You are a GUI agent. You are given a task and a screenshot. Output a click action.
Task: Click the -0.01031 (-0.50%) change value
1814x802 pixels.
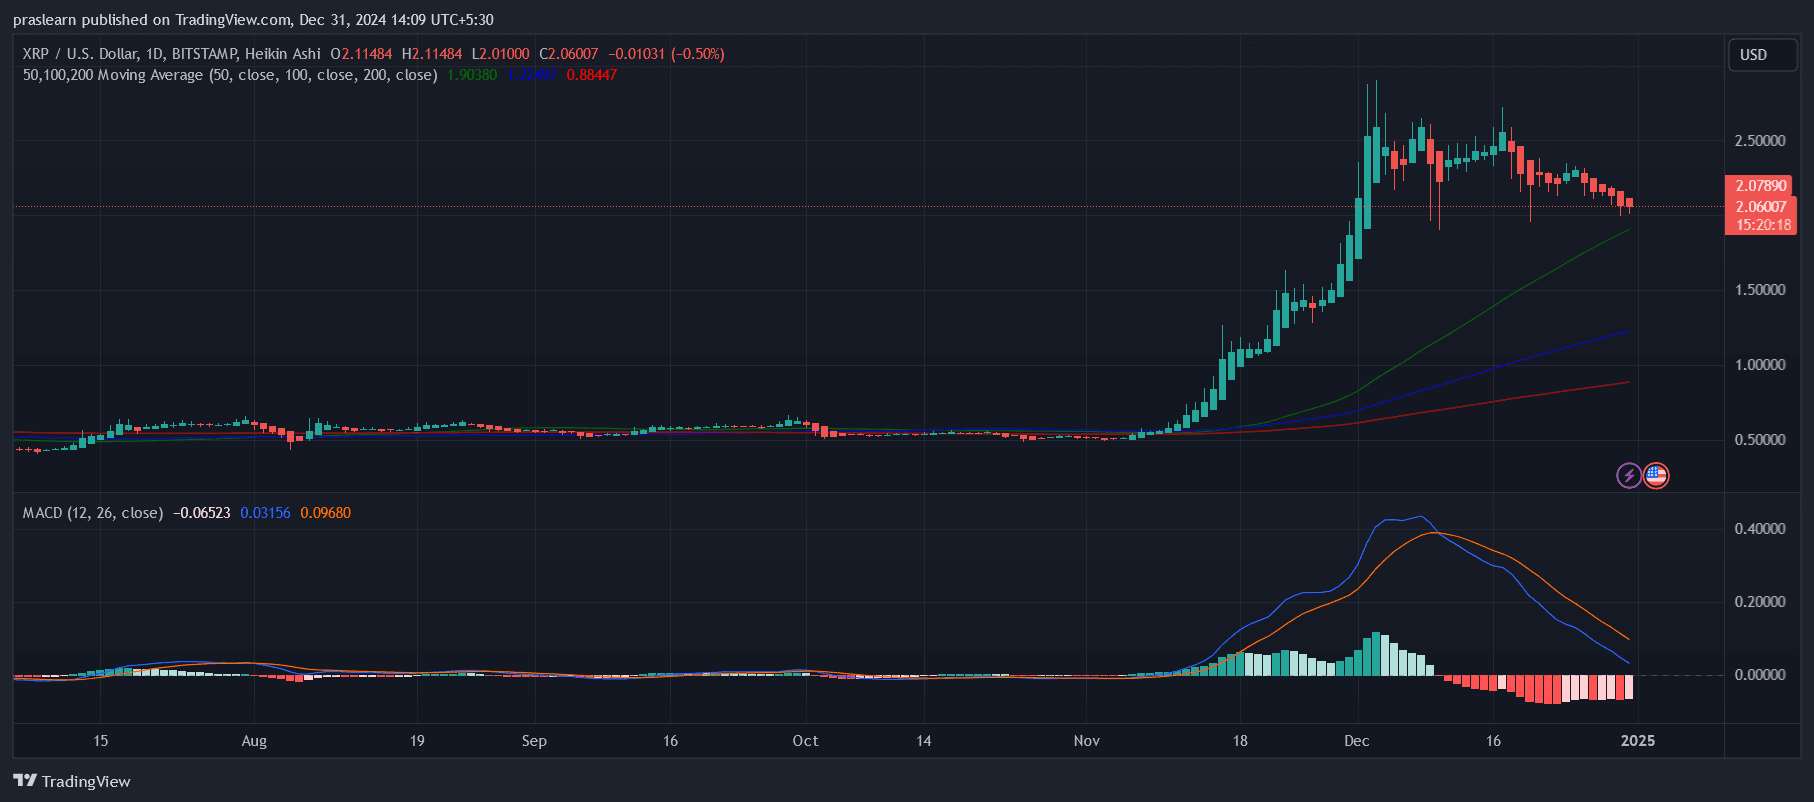tap(666, 54)
